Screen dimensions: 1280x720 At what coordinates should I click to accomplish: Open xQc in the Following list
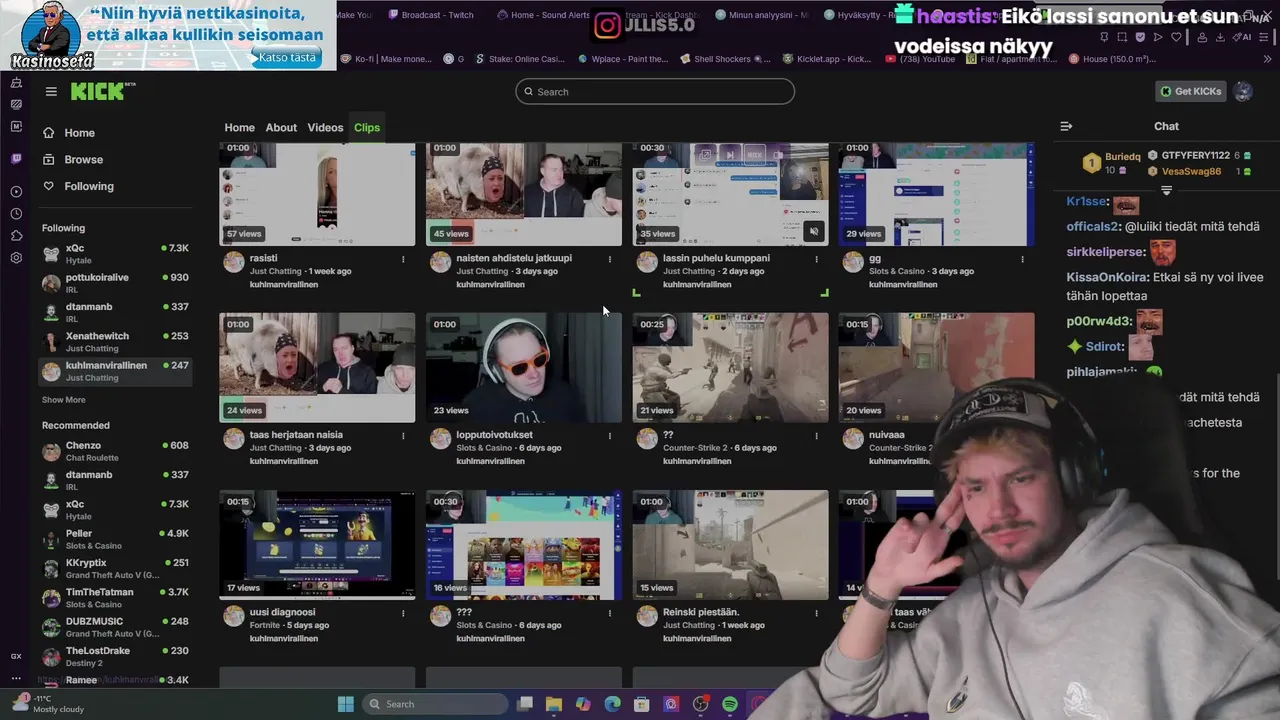[x=115, y=253]
